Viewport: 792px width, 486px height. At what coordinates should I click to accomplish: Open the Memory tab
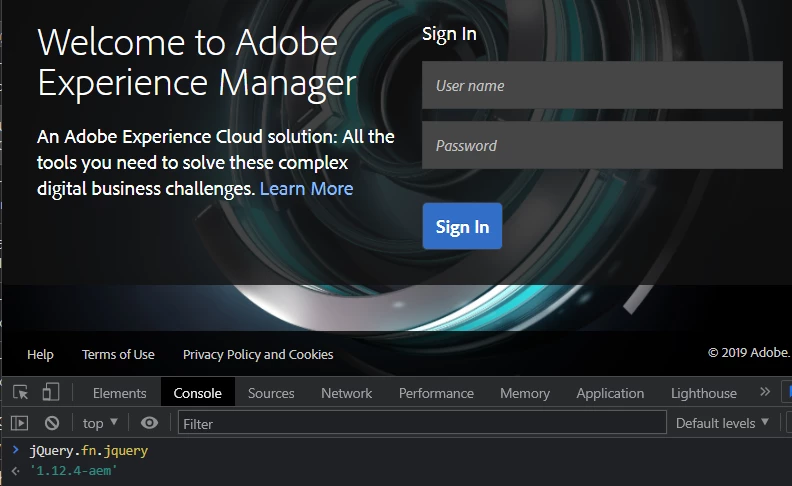[x=525, y=393]
